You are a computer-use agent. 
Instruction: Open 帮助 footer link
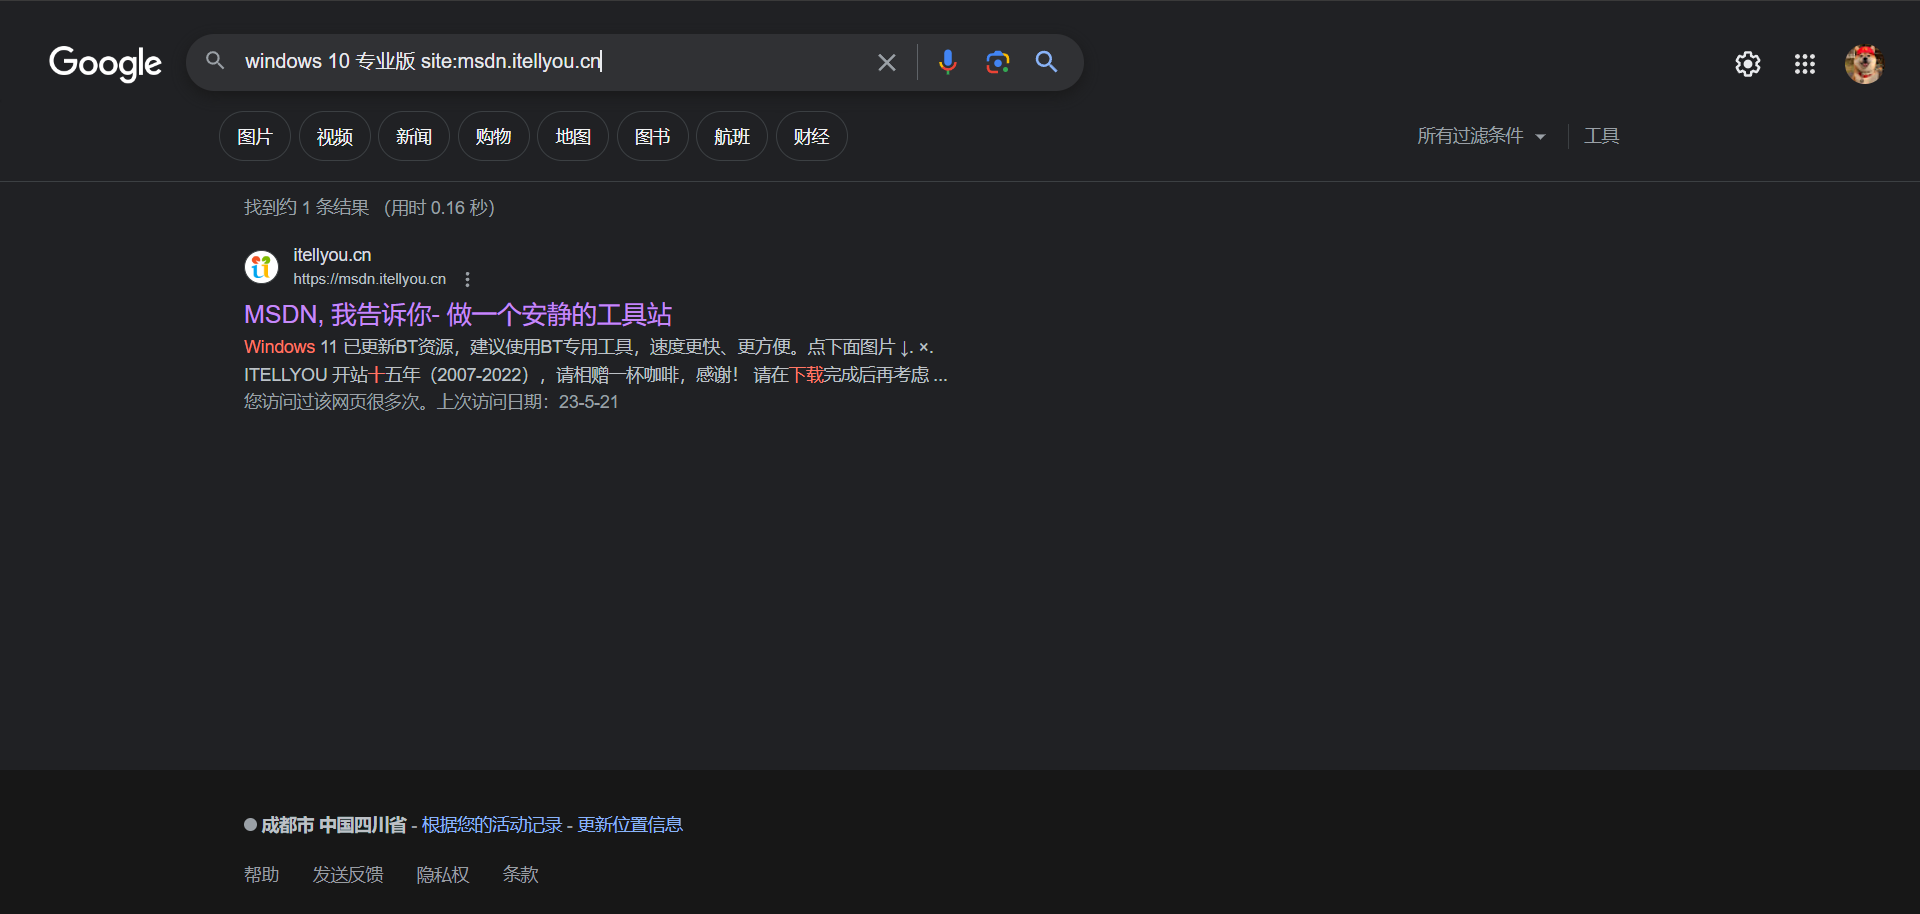pos(262,875)
